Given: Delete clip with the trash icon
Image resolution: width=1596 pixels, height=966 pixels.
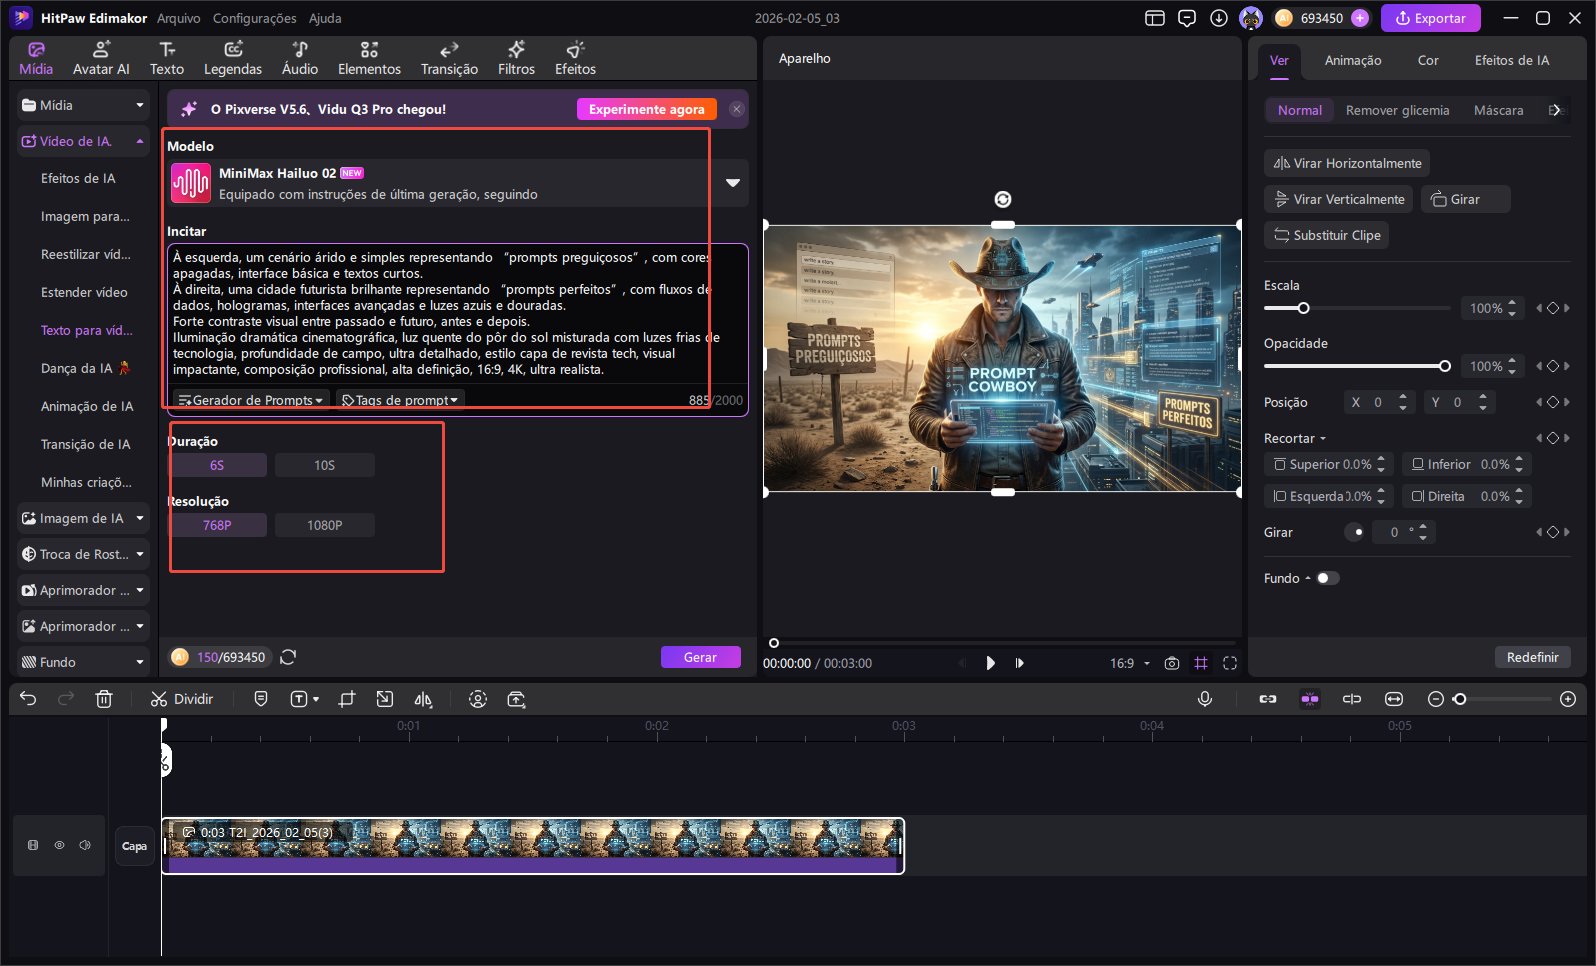Looking at the screenshot, I should [104, 699].
